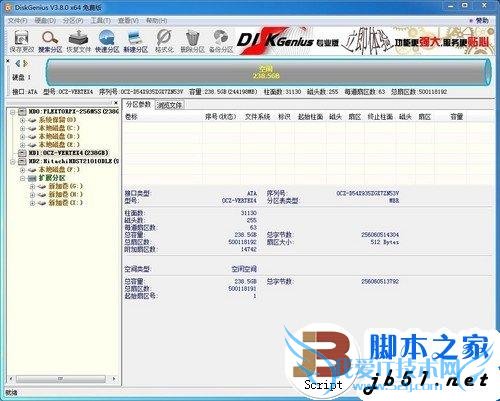This screenshot has width=500, height=401.
Task: Click the tree scrollbar right arrow
Action: tap(114, 379)
